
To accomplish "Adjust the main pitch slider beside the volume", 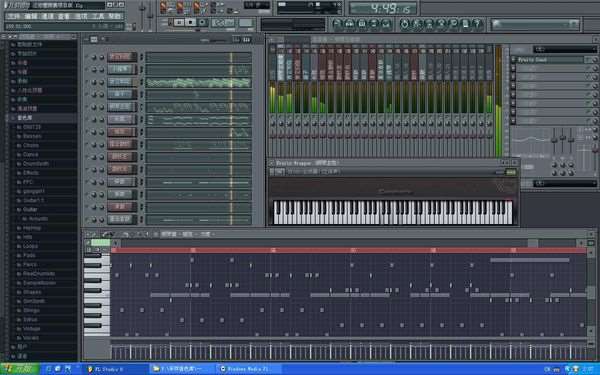I will [x=150, y=15].
